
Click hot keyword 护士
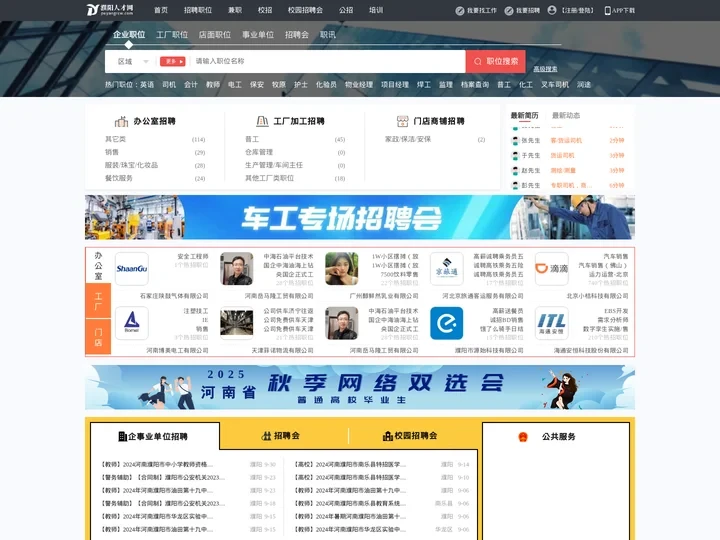click(301, 84)
